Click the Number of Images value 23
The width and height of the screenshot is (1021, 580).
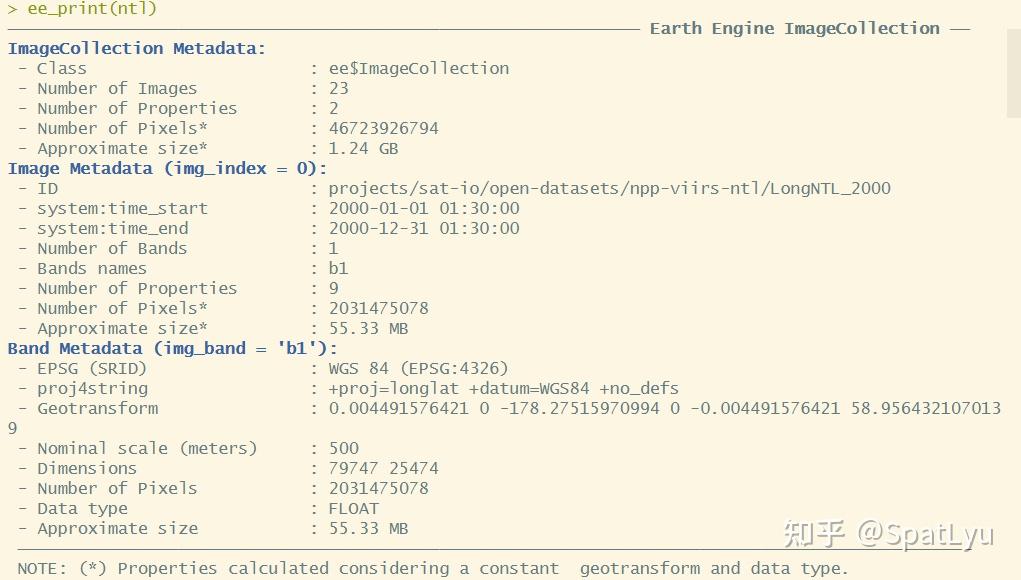[x=338, y=88]
